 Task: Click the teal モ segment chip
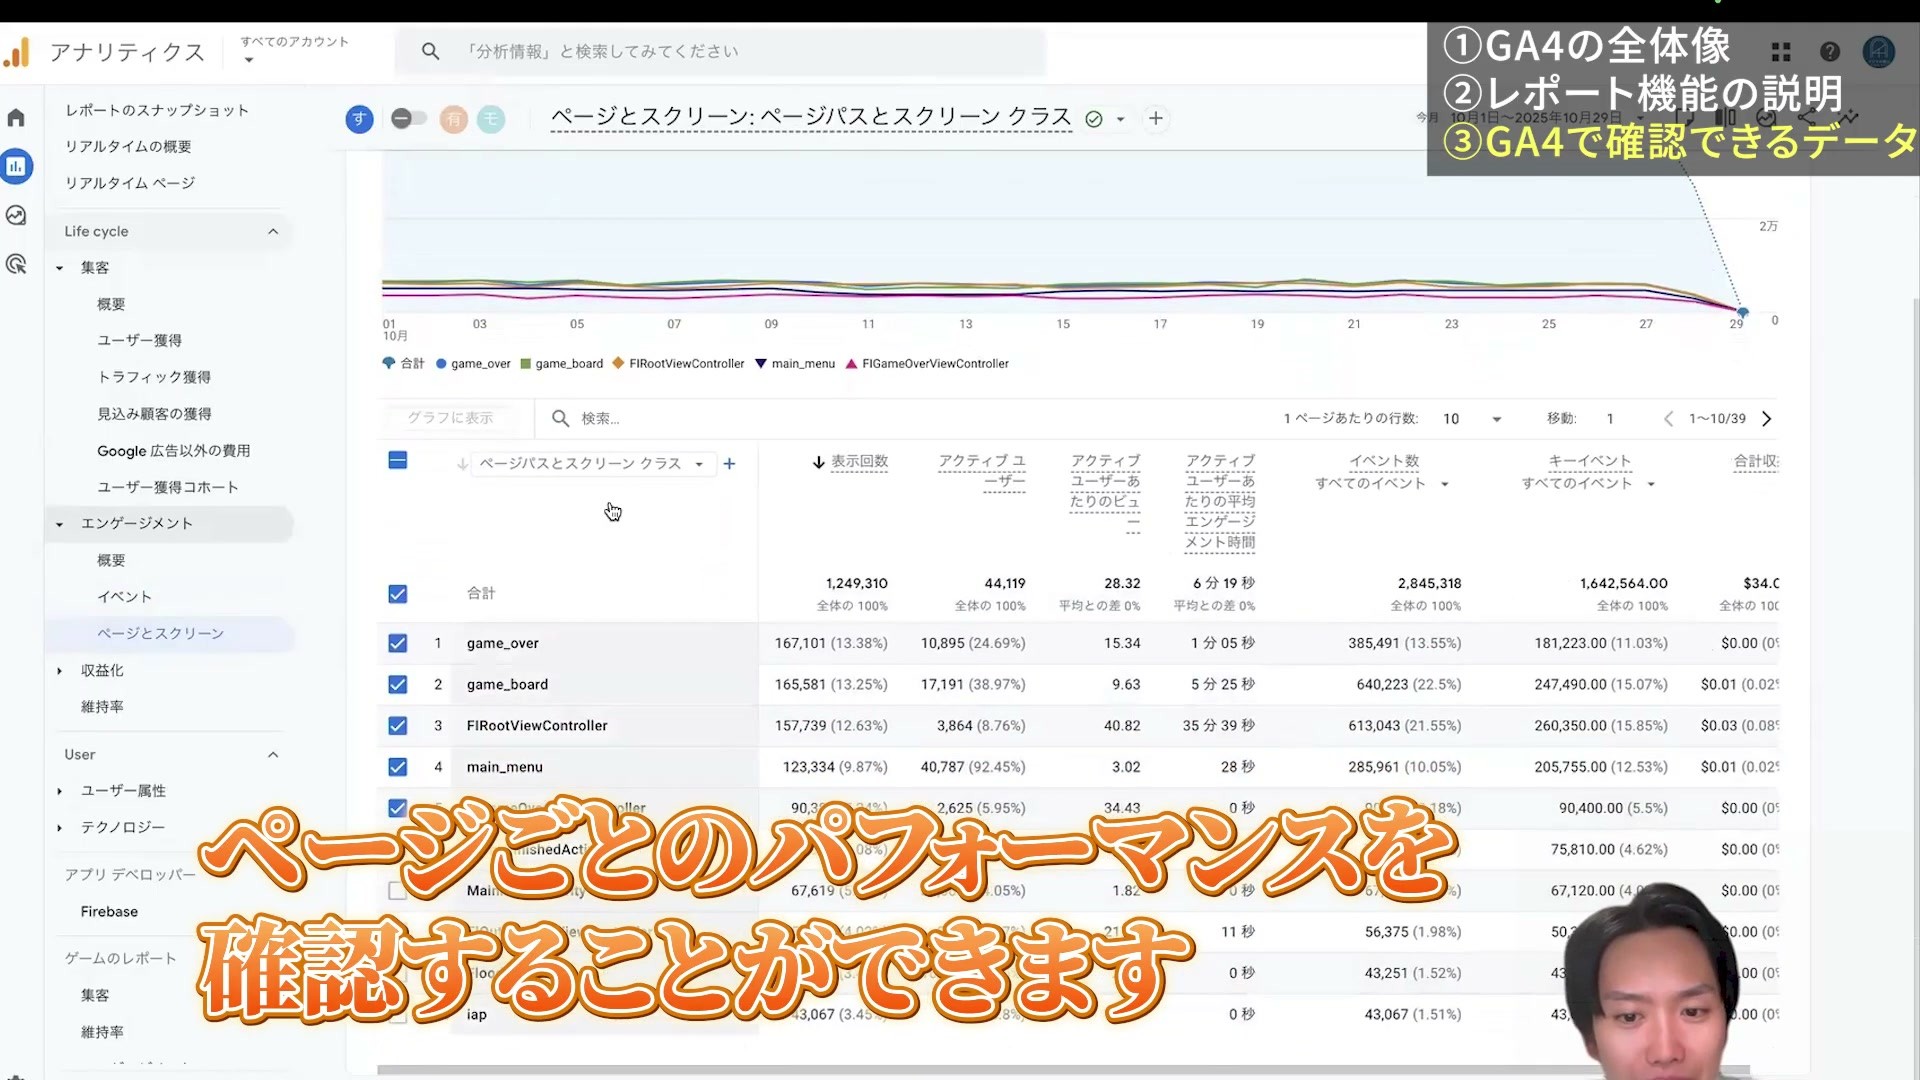coord(491,119)
